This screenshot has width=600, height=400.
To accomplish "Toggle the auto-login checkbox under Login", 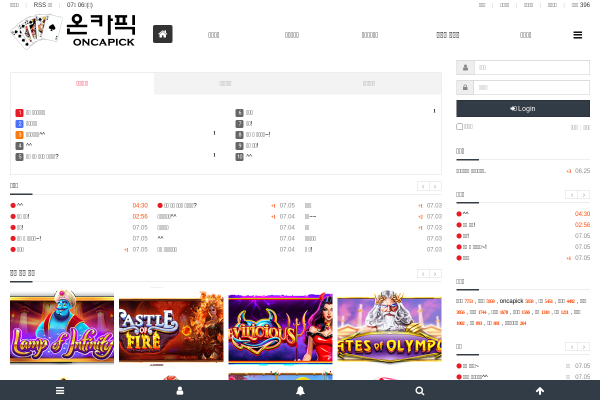I will point(460,126).
